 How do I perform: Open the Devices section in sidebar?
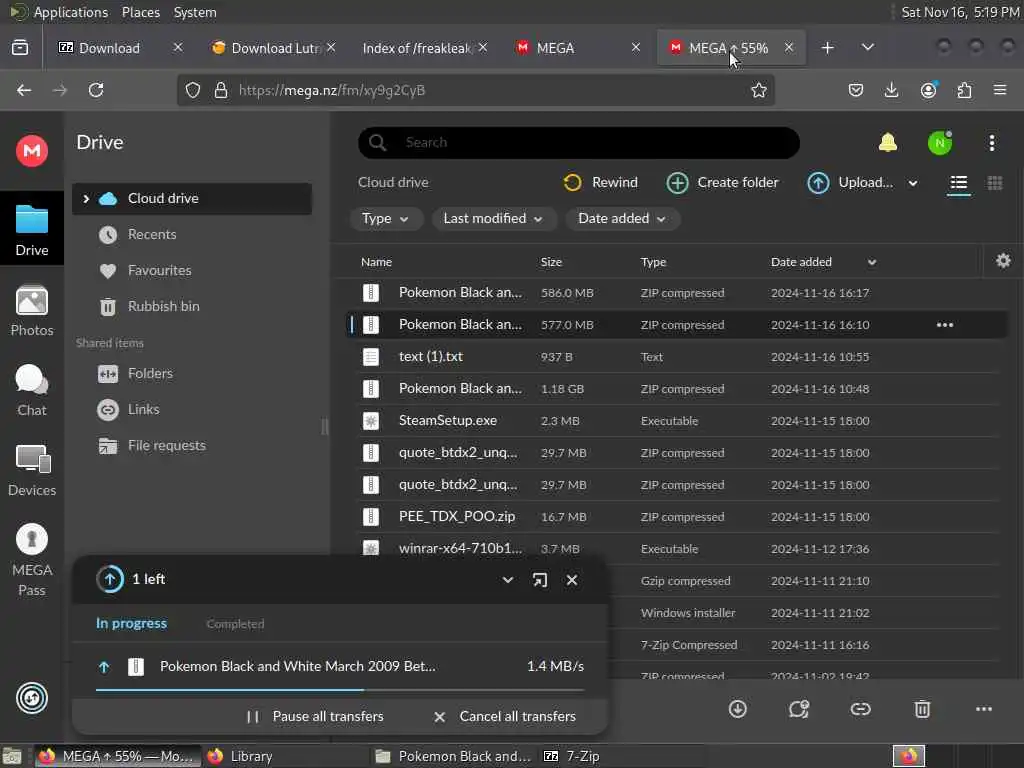click(31, 470)
